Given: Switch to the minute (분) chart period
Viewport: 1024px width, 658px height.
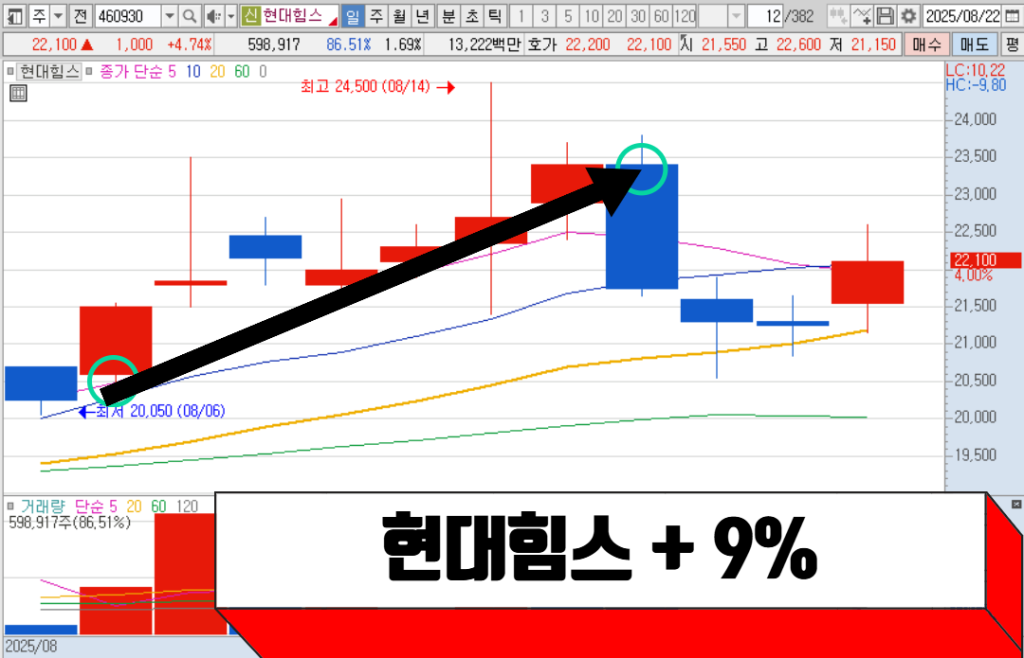Looking at the screenshot, I should coord(448,16).
